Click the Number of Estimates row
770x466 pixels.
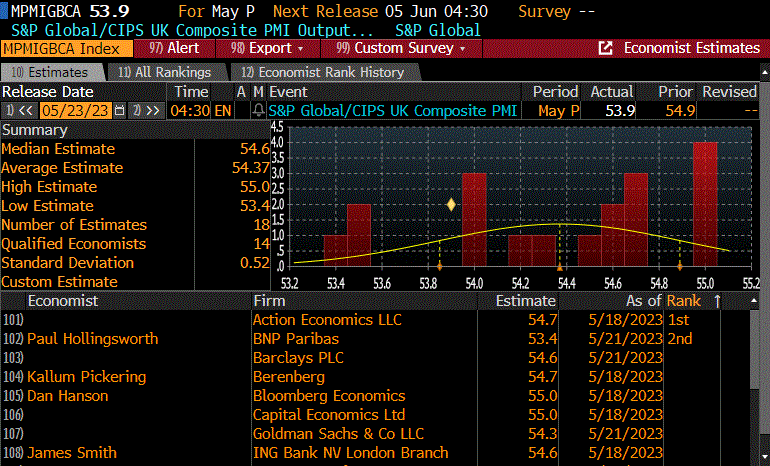pyautogui.click(x=135, y=225)
